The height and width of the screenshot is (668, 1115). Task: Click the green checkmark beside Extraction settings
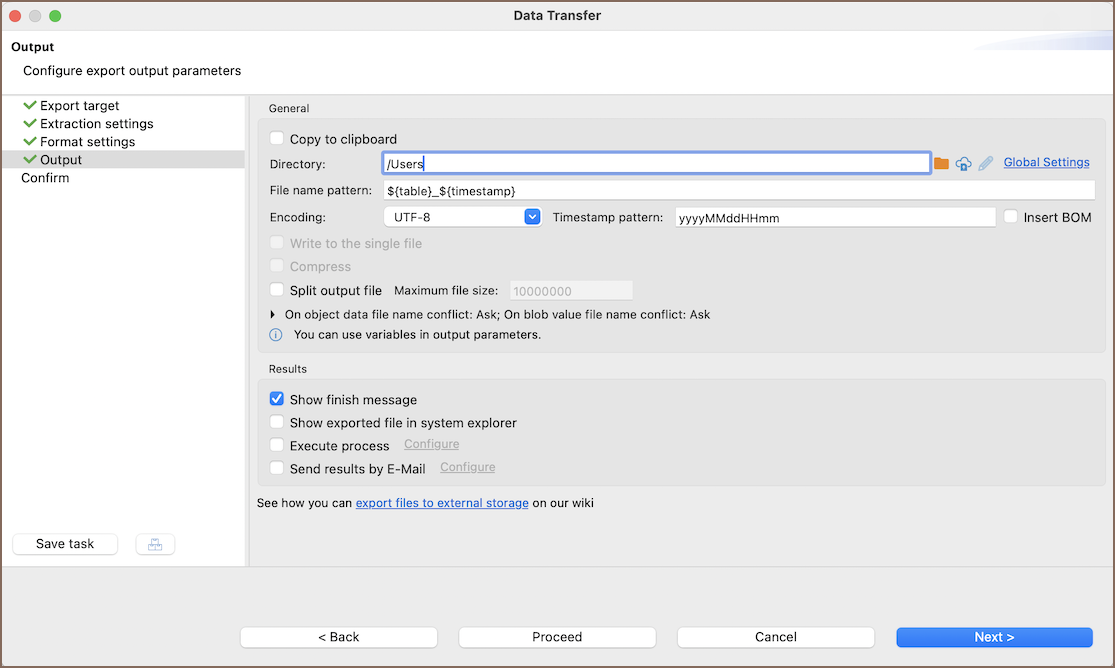click(30, 123)
